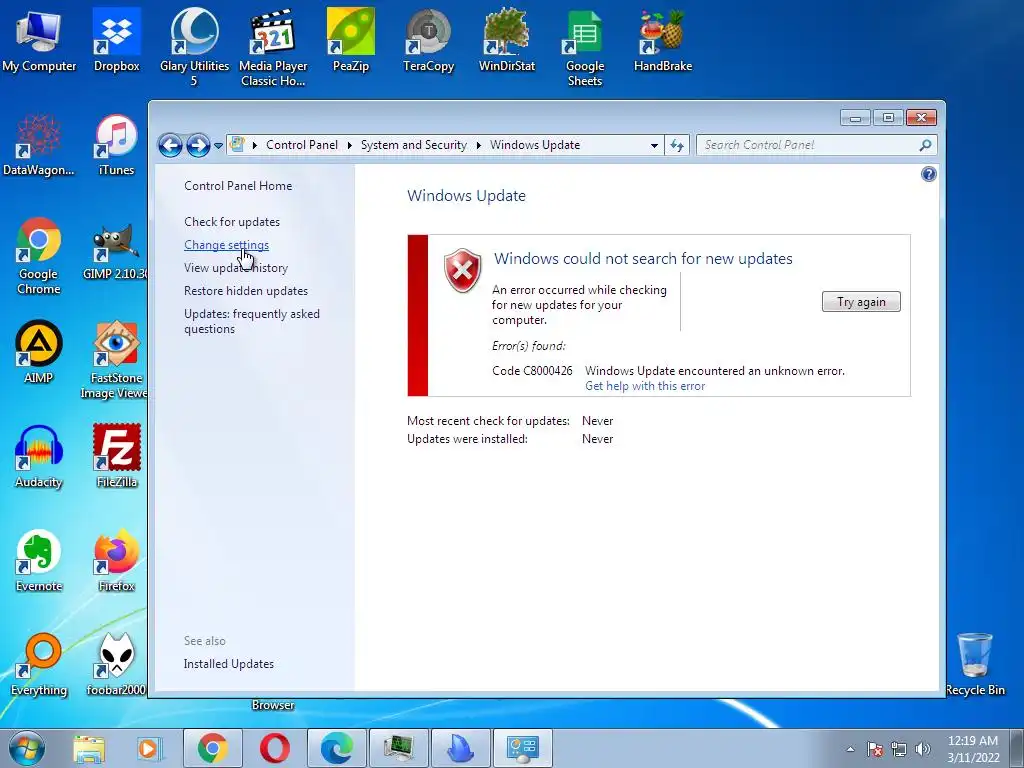Launch GIMP 2.10 desktop icon
Screen dimensions: 1024x768
pos(115,252)
